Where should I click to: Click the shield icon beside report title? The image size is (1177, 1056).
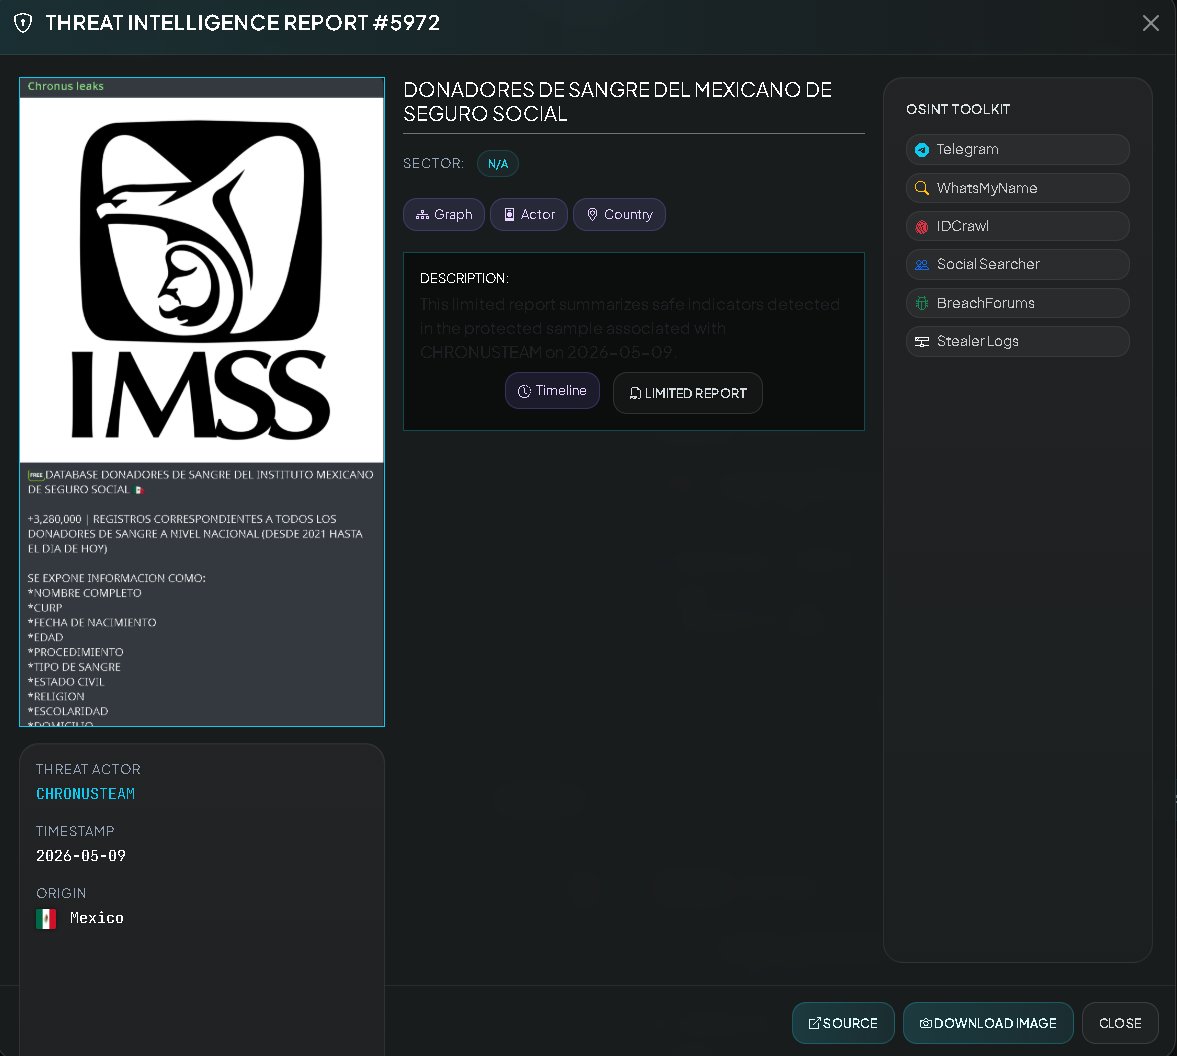(x=23, y=23)
